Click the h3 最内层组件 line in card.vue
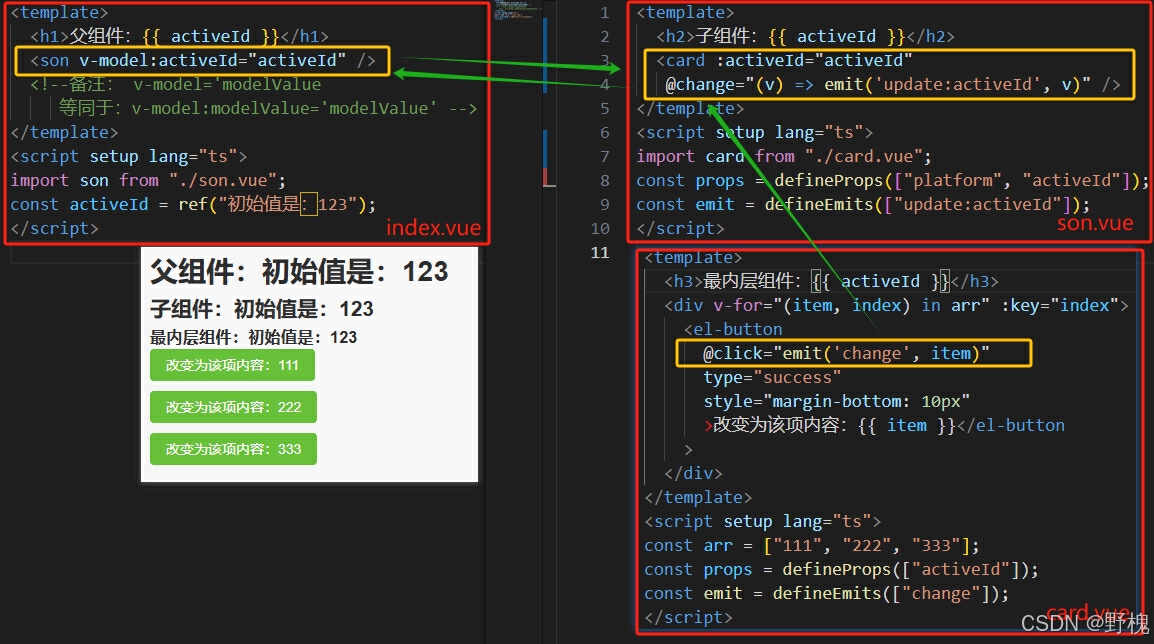Screen dimensions: 1154x644 point(831,281)
